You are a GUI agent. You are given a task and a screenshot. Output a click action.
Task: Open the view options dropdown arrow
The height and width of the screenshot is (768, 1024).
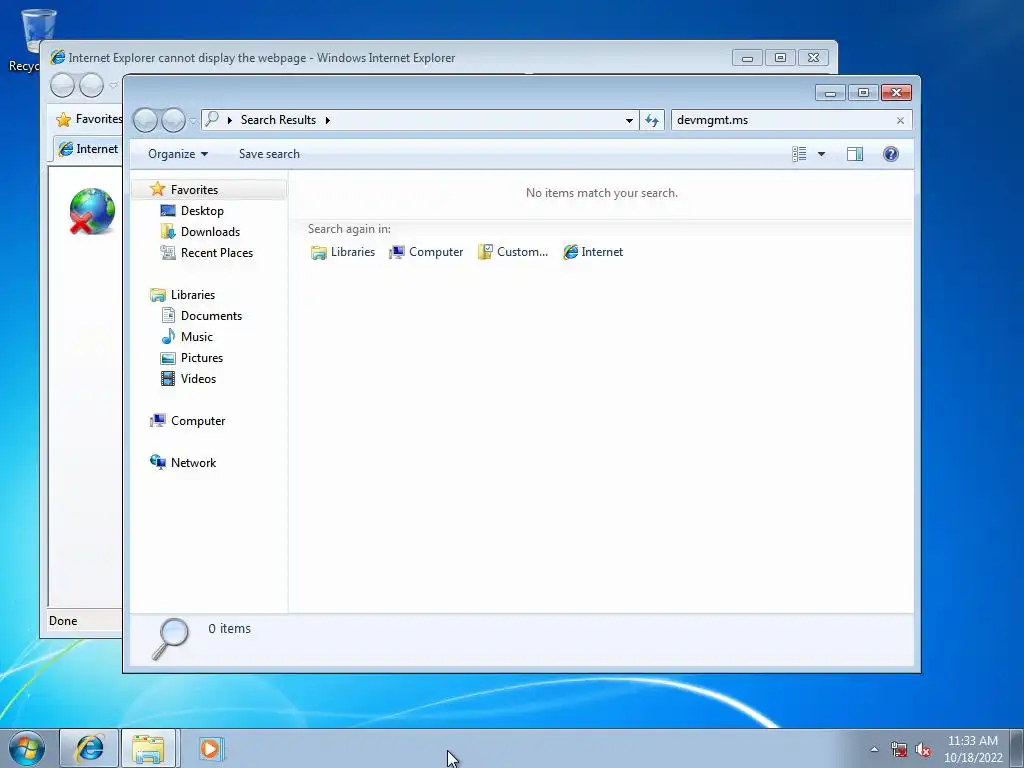822,154
